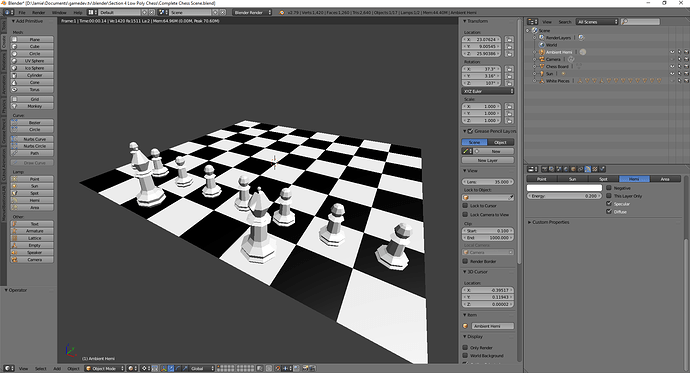Viewport: 690px width, 373px height.
Task: Switch lamp type to Point
Action: click(542, 179)
